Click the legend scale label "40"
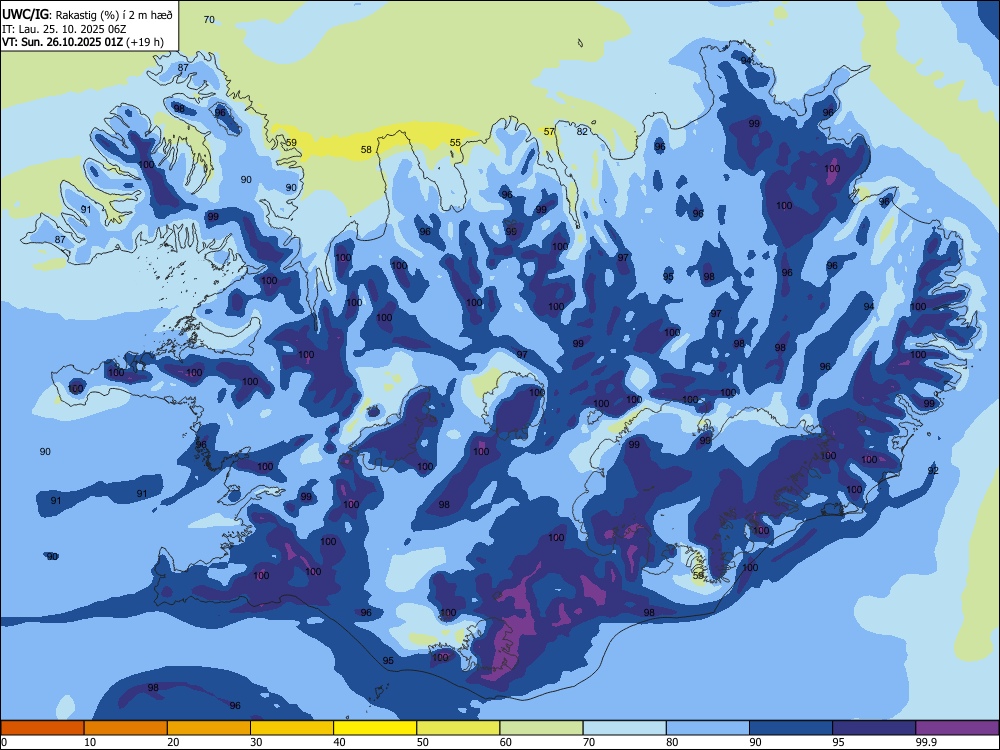 339,742
